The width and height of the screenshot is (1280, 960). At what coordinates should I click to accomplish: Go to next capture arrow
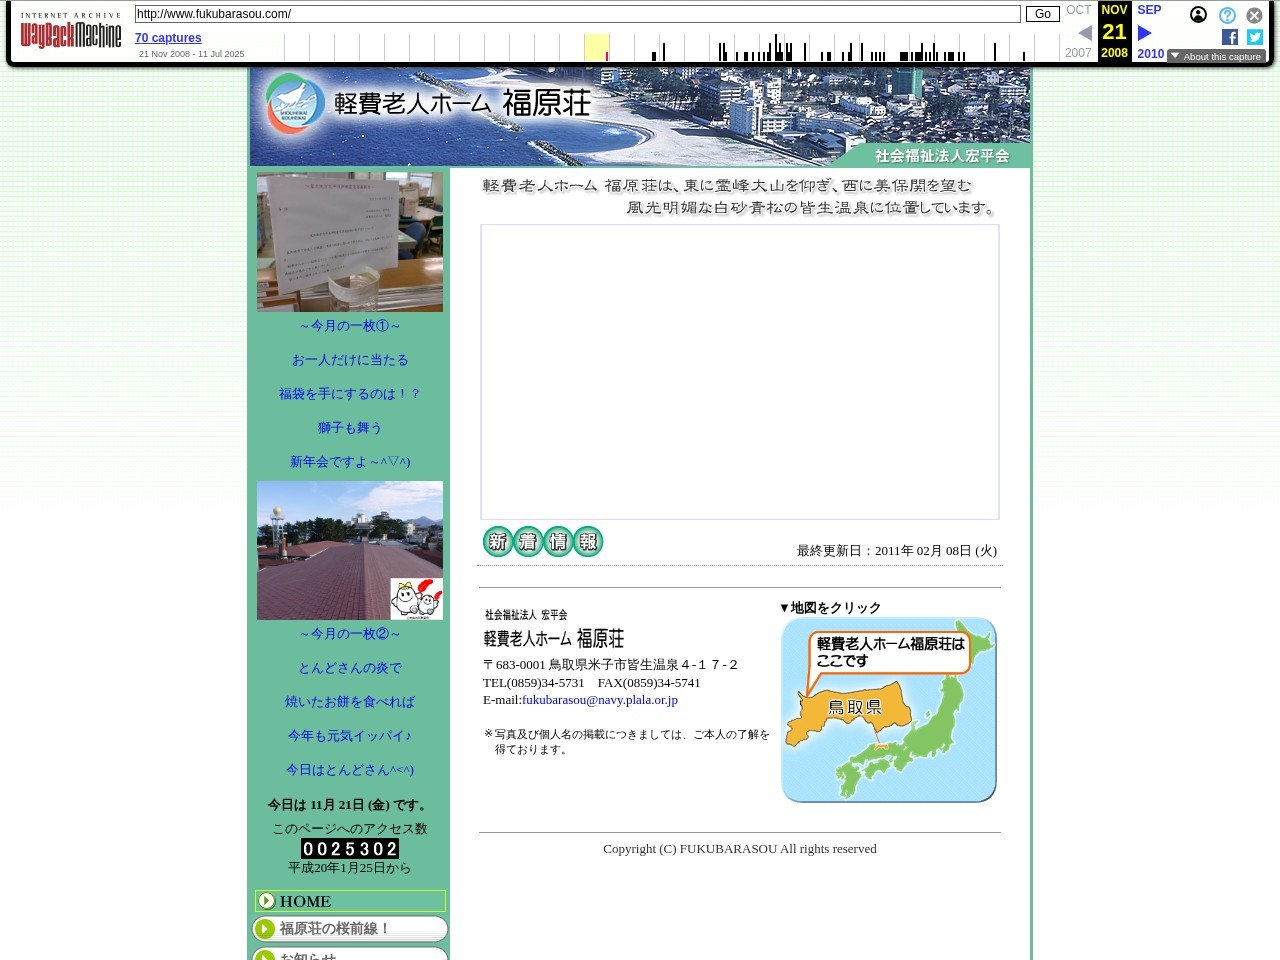click(x=1145, y=33)
